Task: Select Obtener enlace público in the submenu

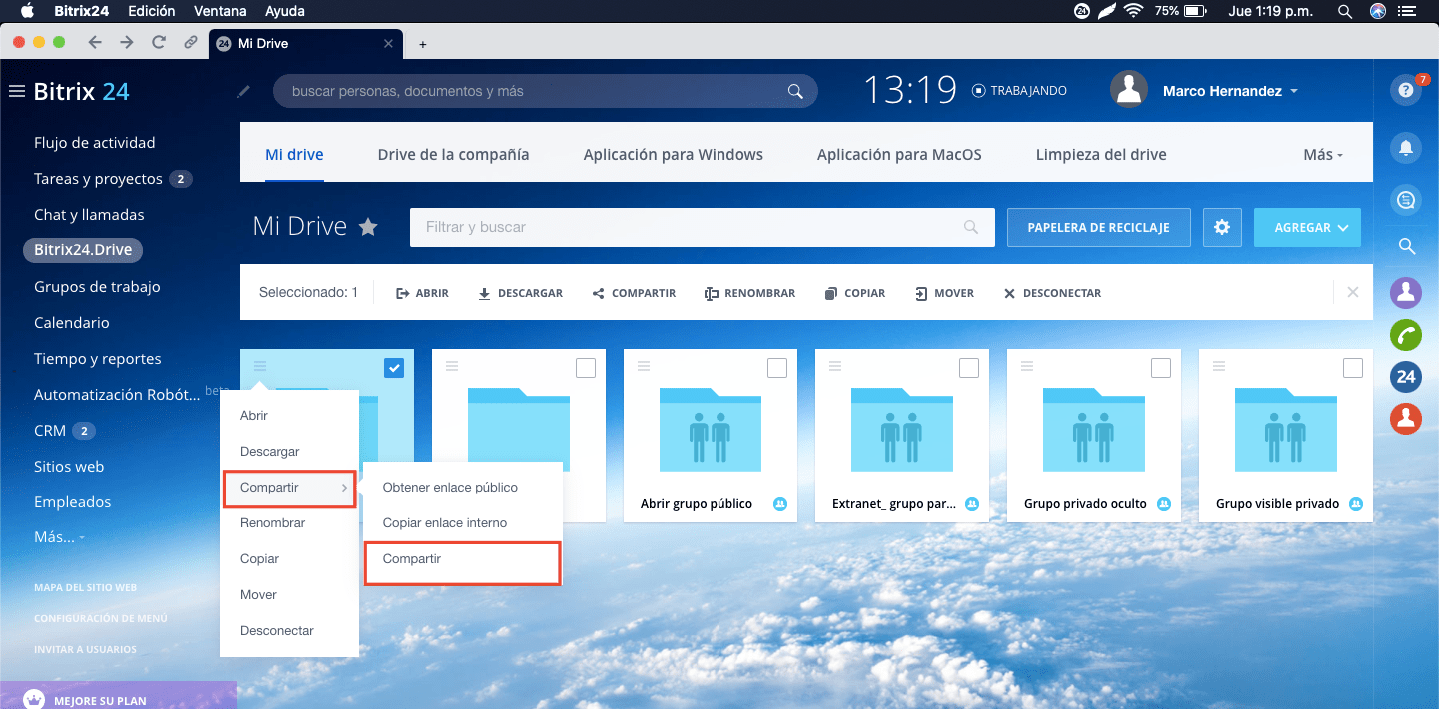Action: tap(450, 488)
